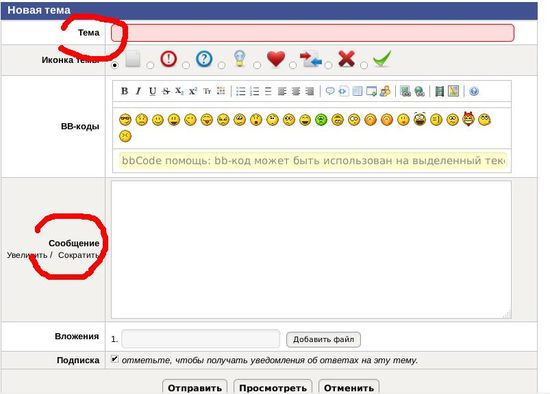Image resolution: width=550 pixels, height=394 pixels.
Task: Select the red exclamation topic icon
Action: click(168, 59)
